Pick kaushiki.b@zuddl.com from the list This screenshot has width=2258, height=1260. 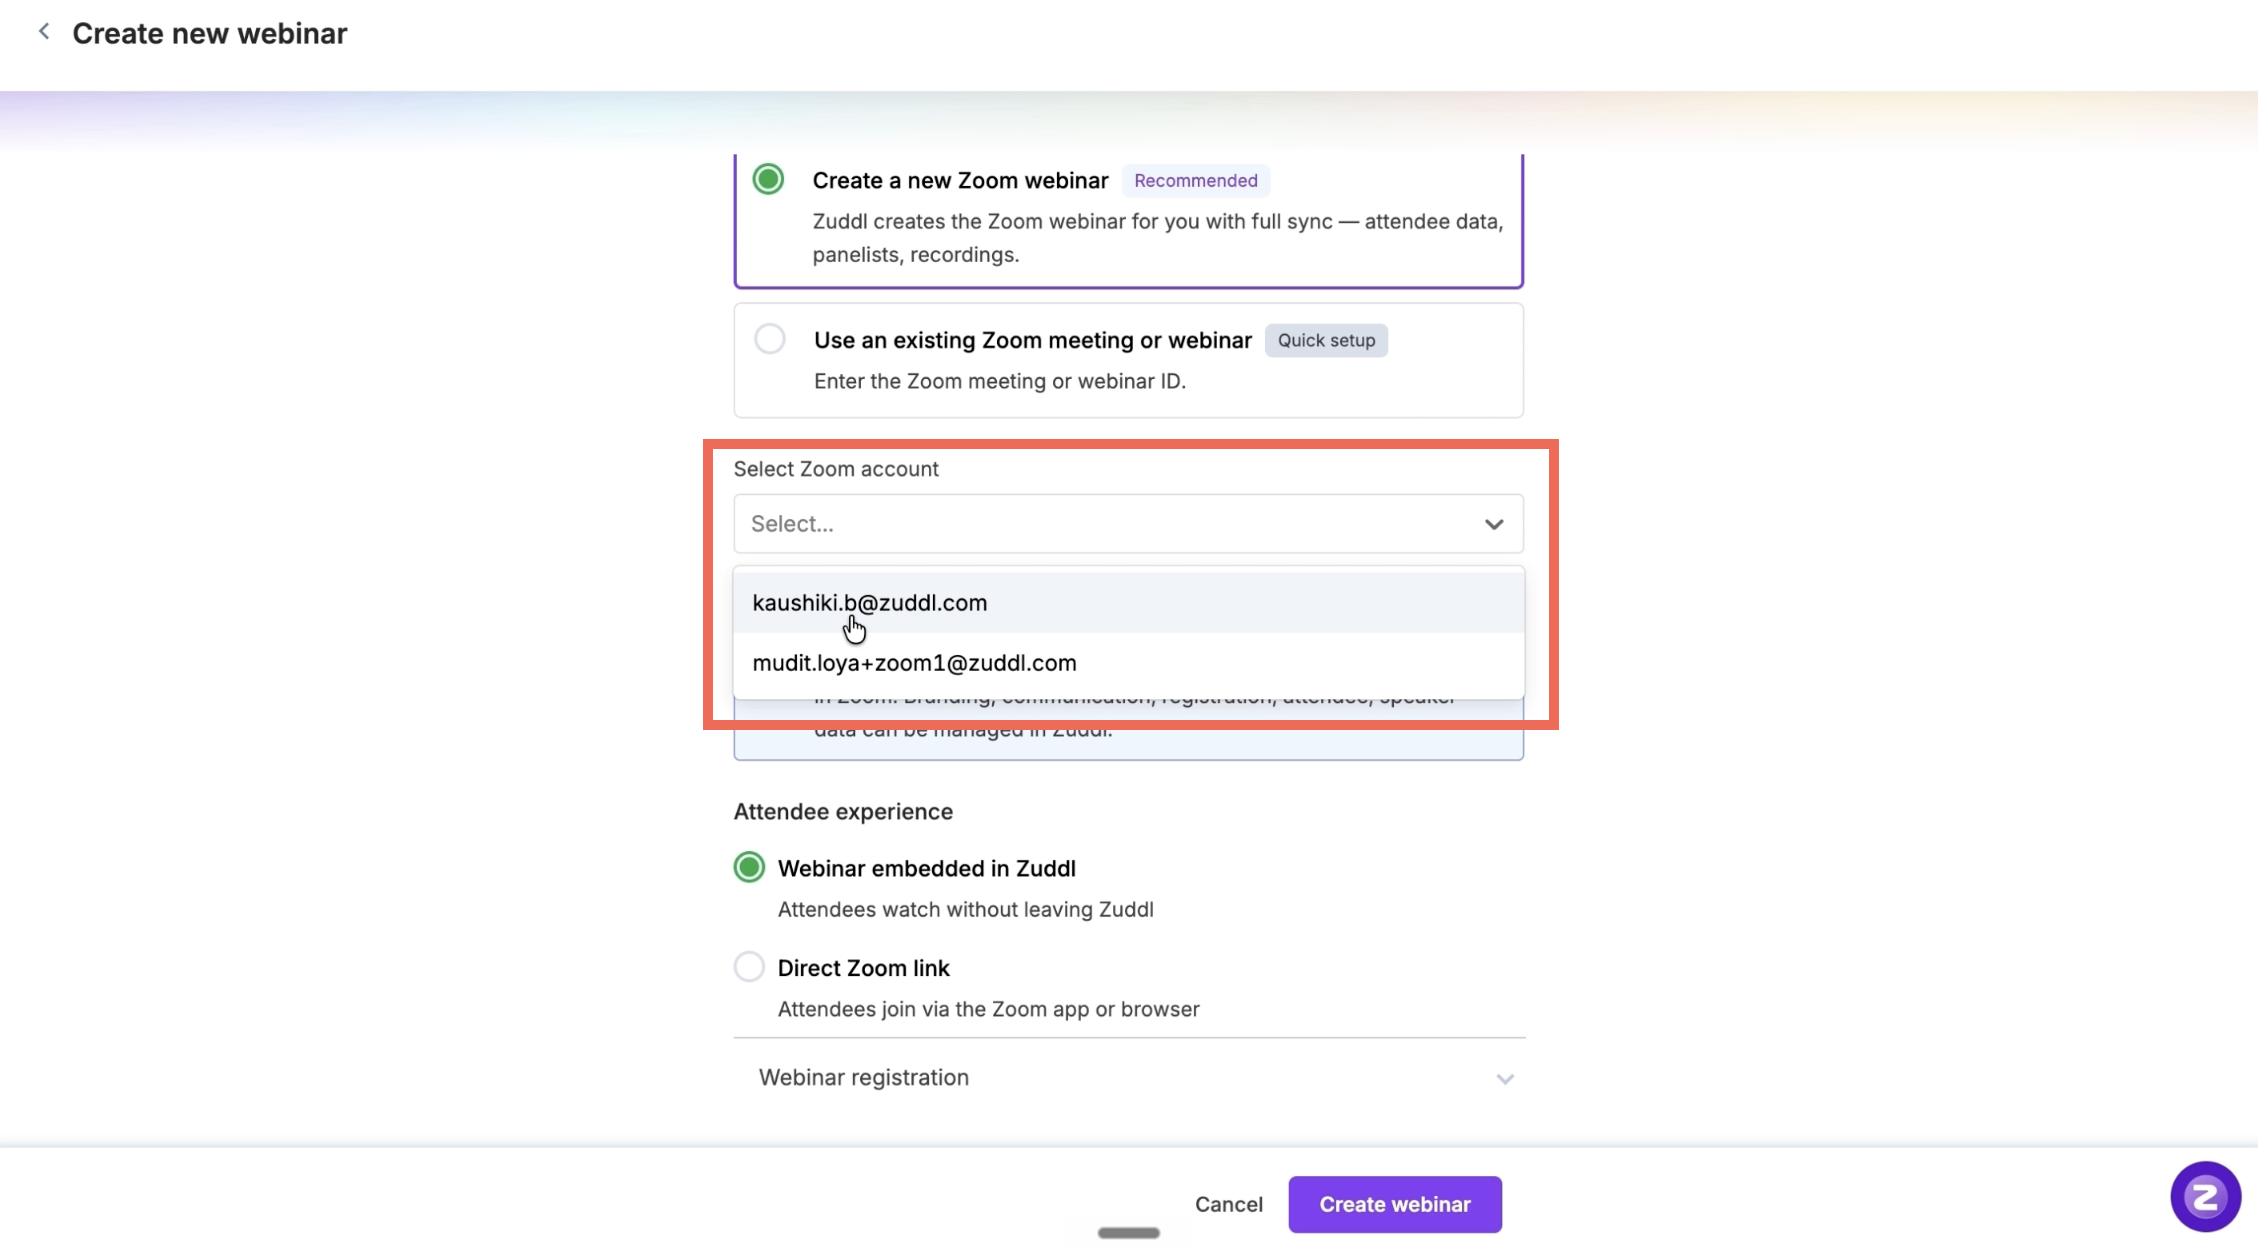pos(1128,602)
